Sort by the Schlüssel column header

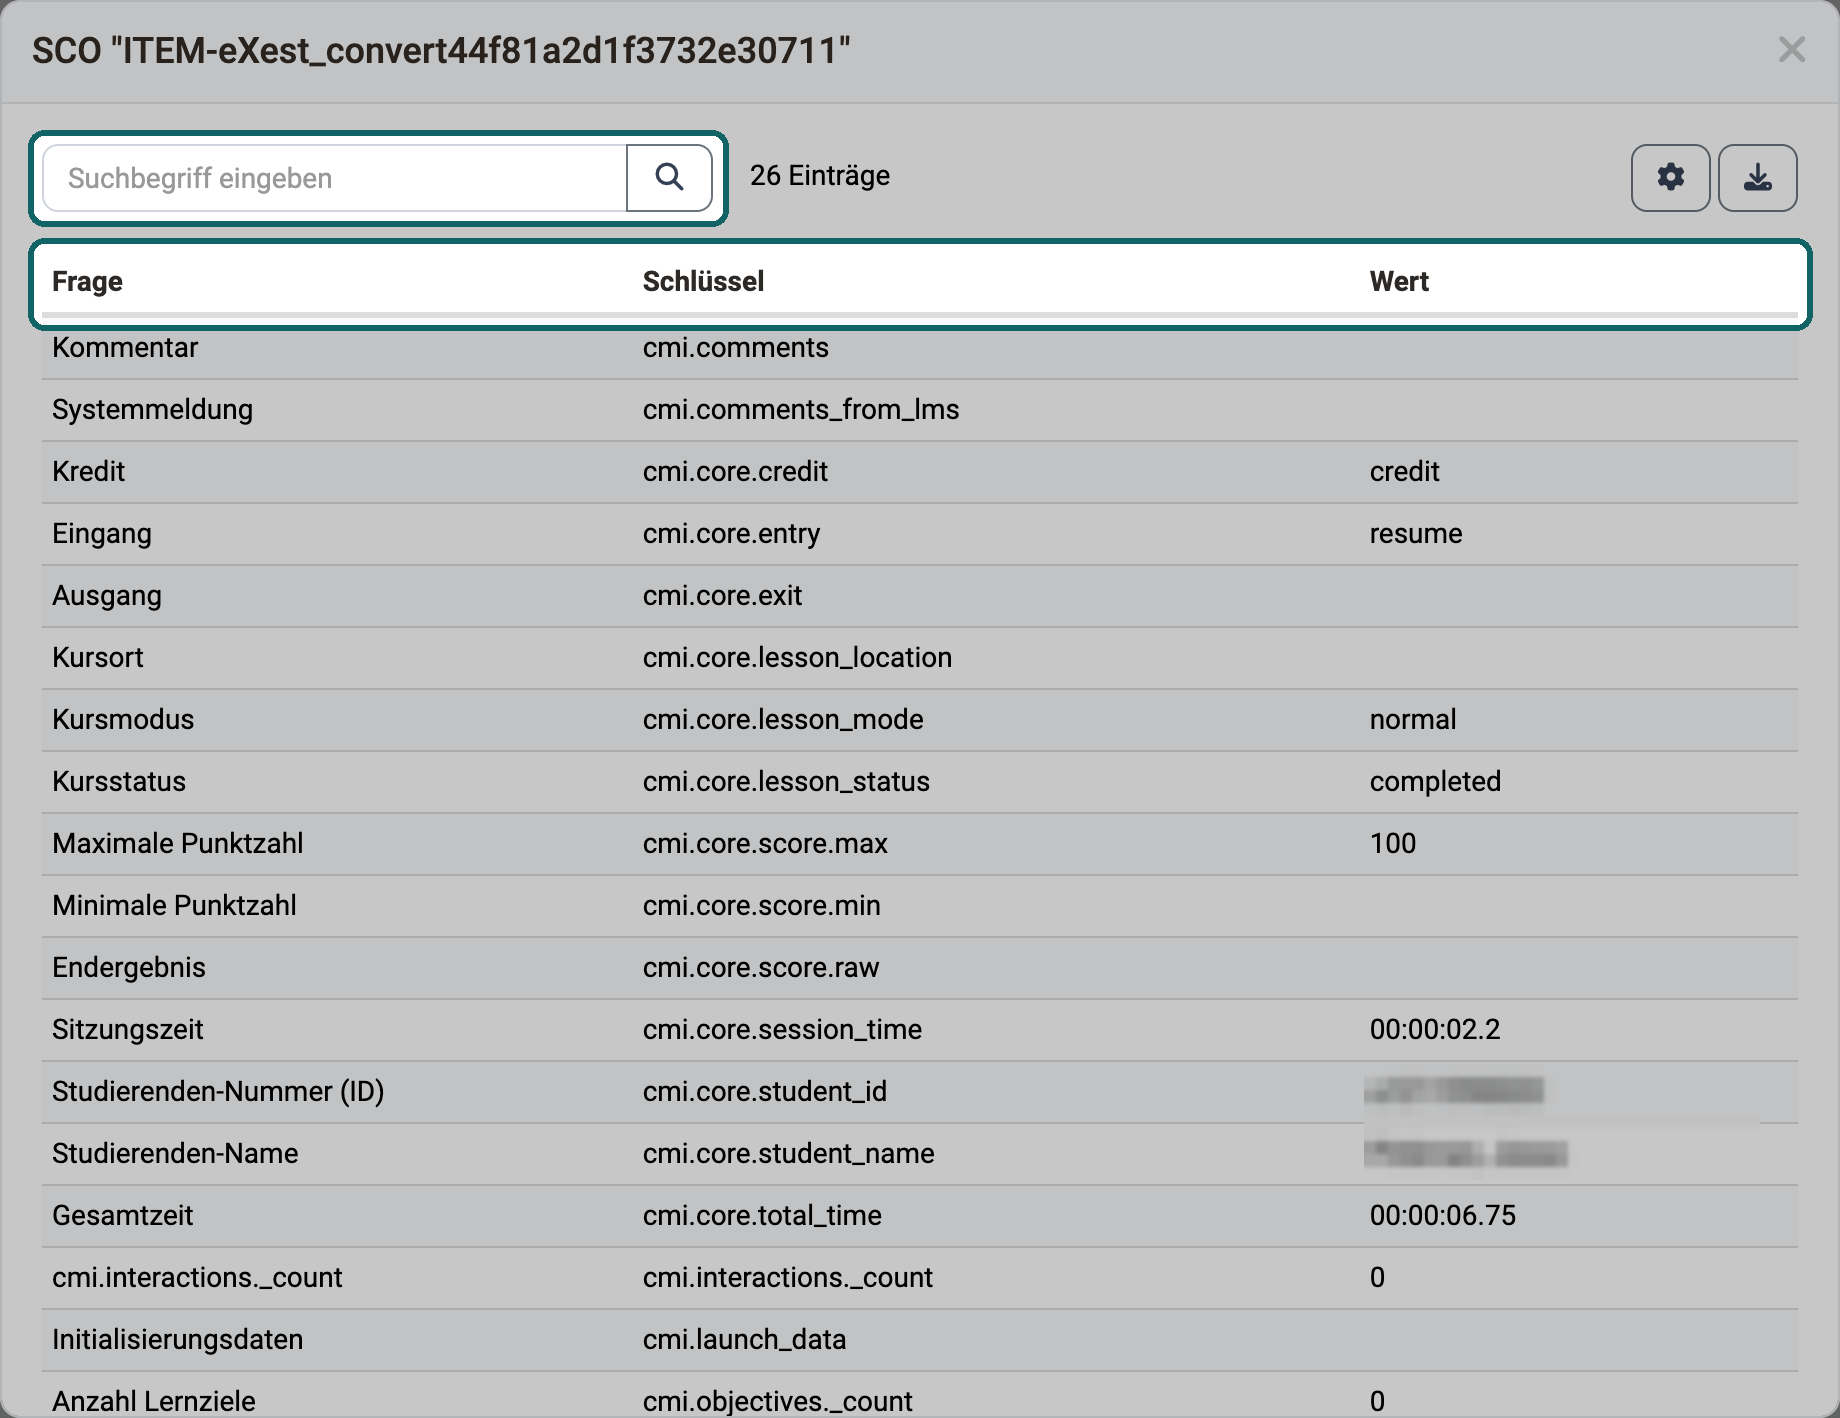[703, 282]
